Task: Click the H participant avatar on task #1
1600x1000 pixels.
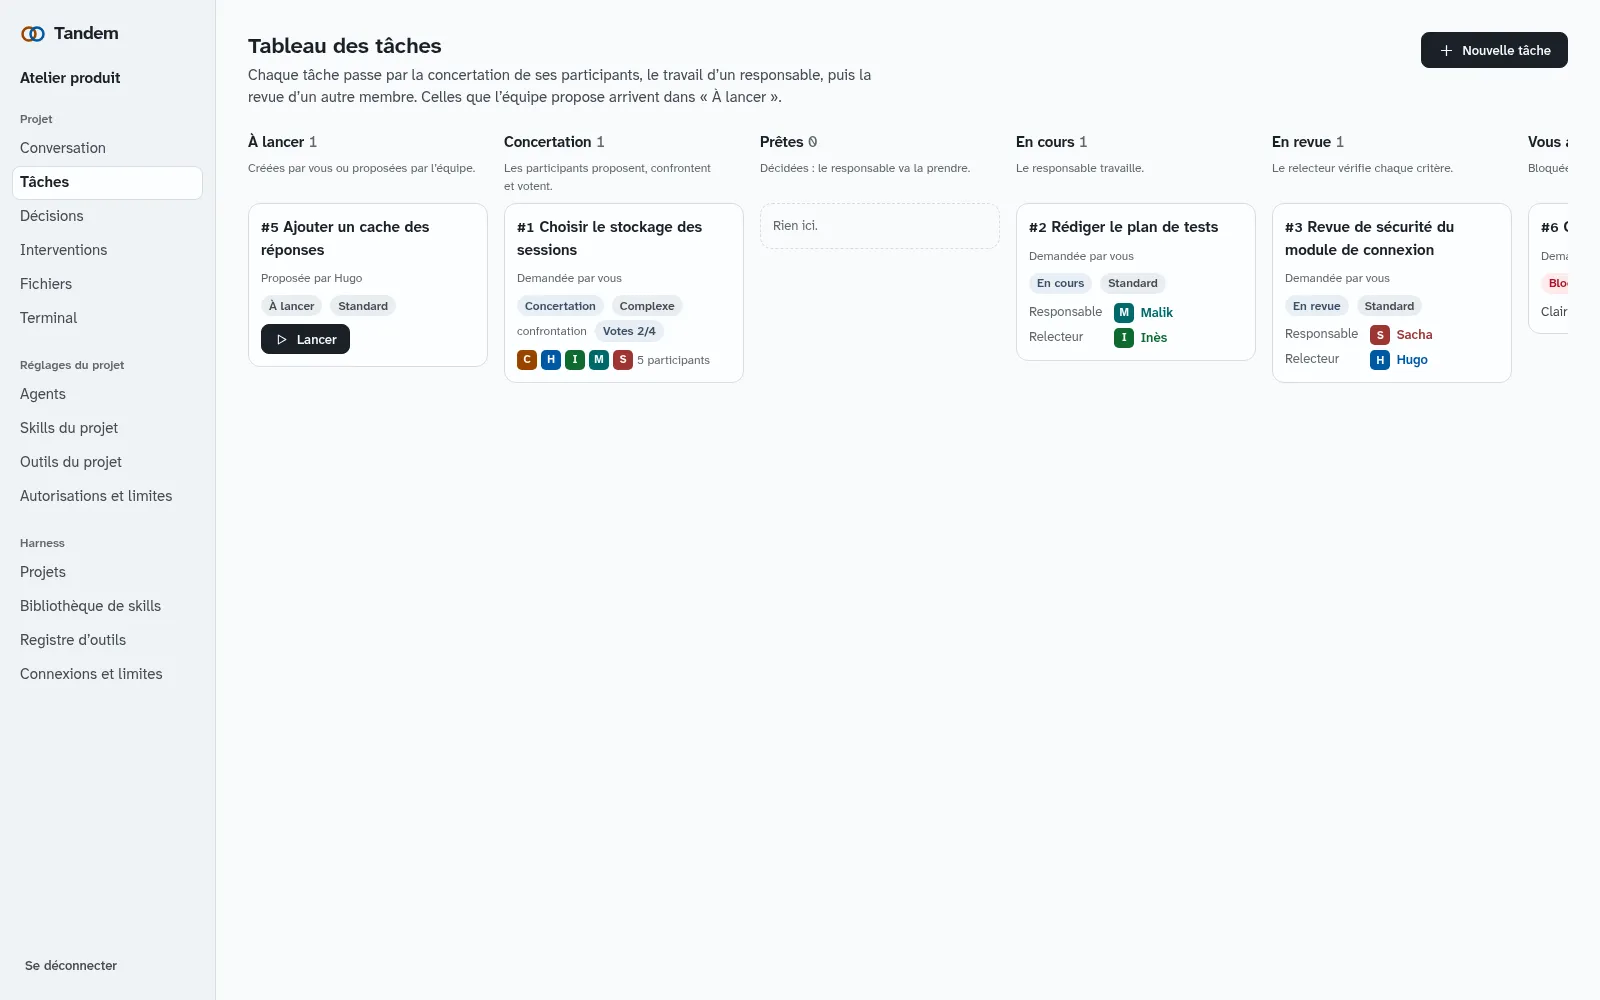Action: [551, 359]
